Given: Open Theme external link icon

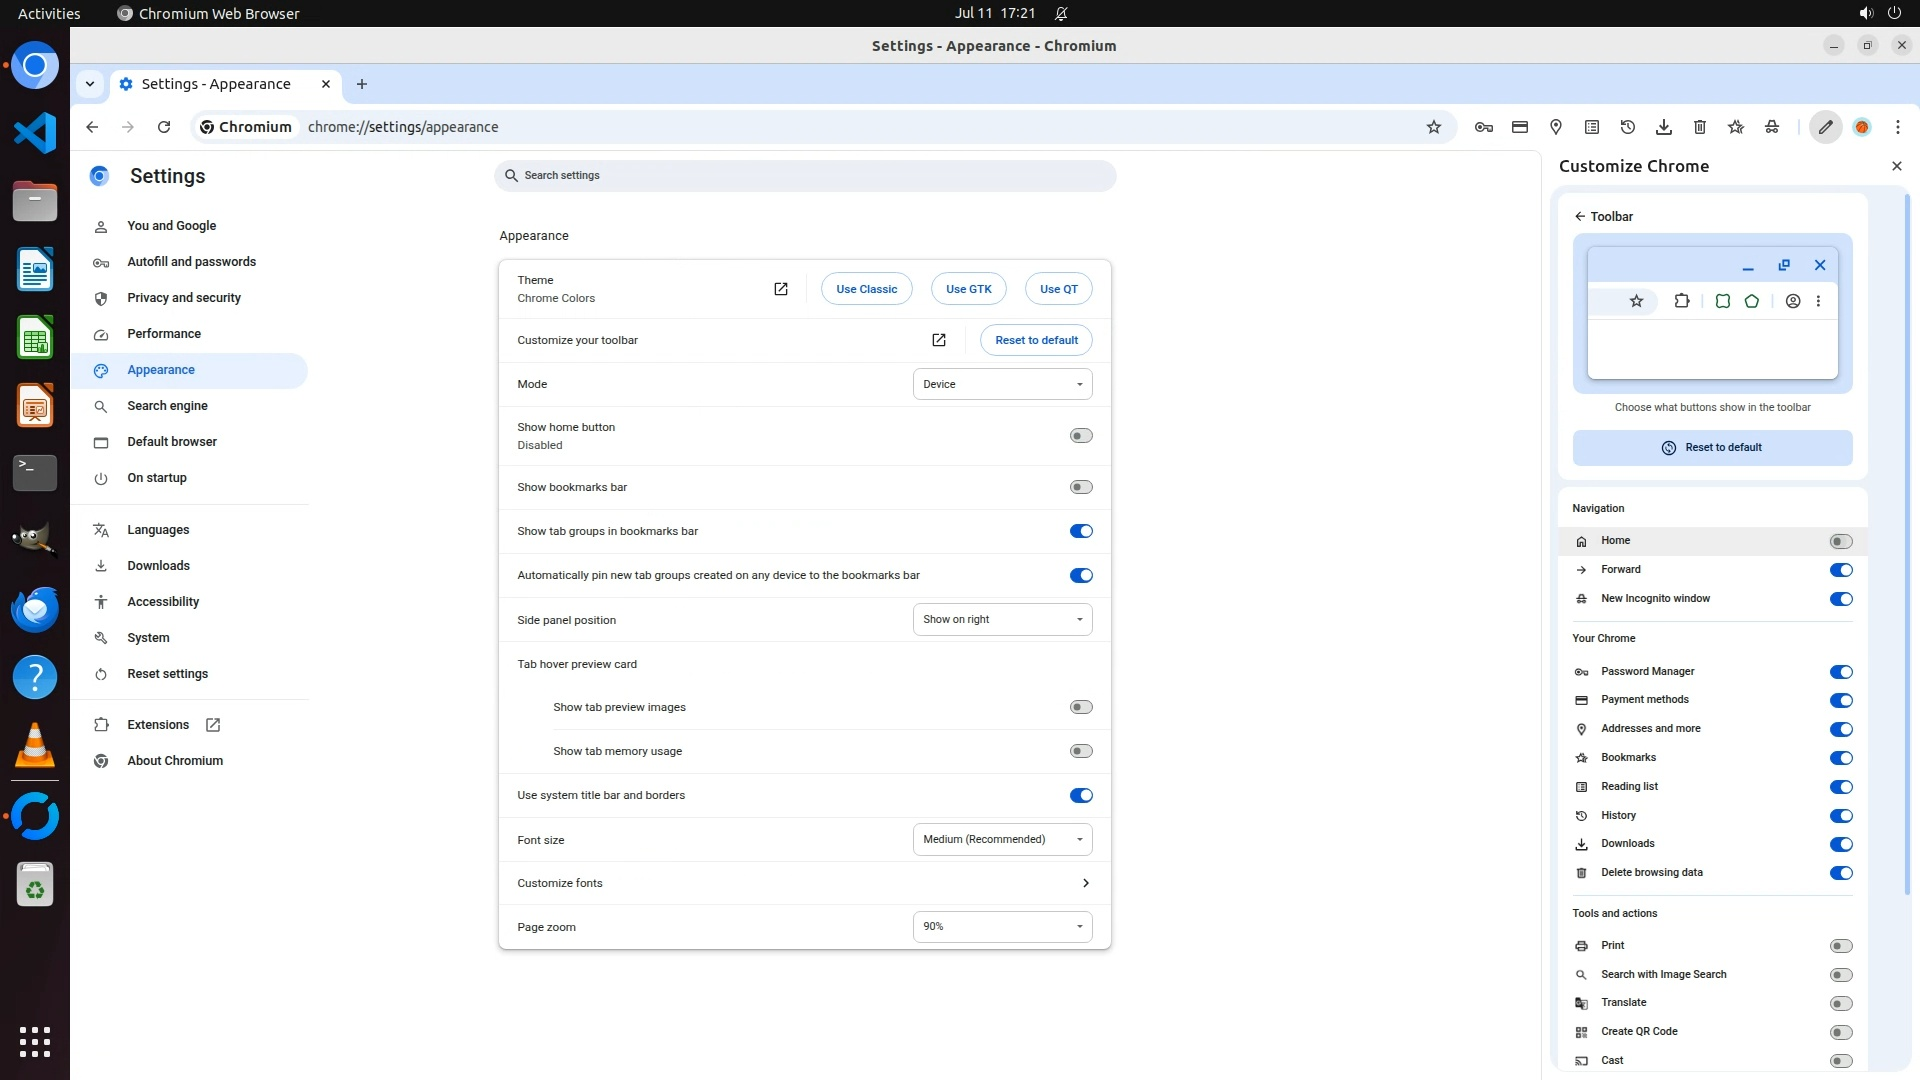Looking at the screenshot, I should 781,289.
